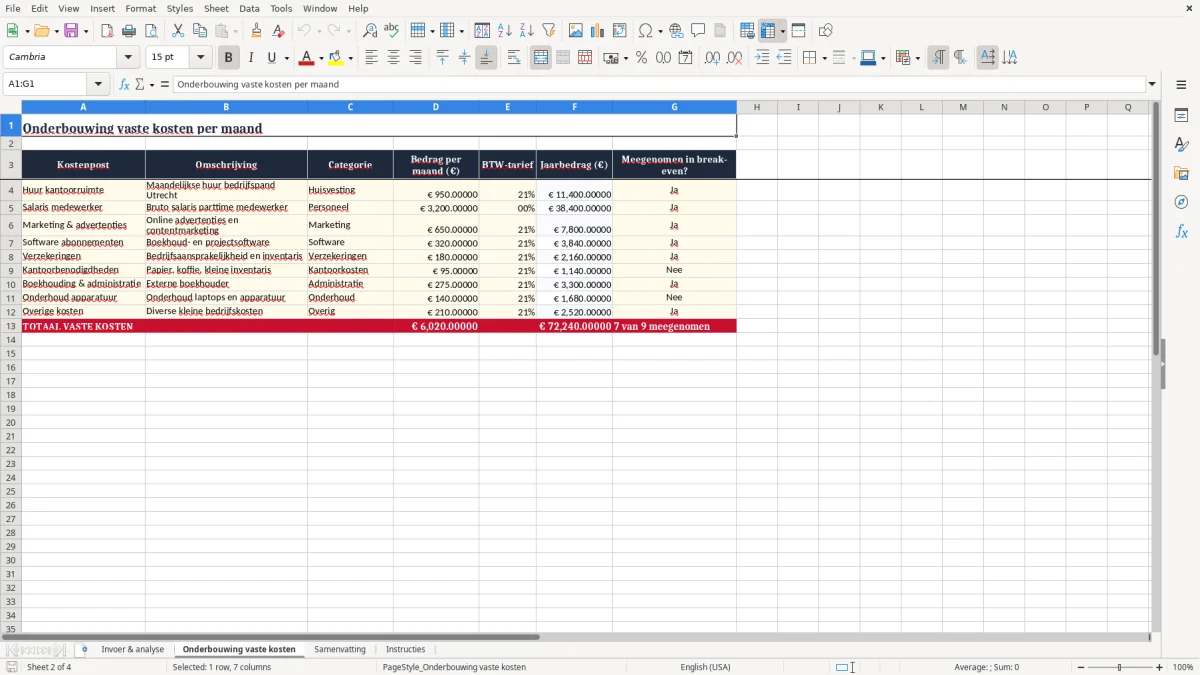Image resolution: width=1200 pixels, height=675 pixels.
Task: Toggle Freeze Rows and Columns
Action: click(768, 31)
